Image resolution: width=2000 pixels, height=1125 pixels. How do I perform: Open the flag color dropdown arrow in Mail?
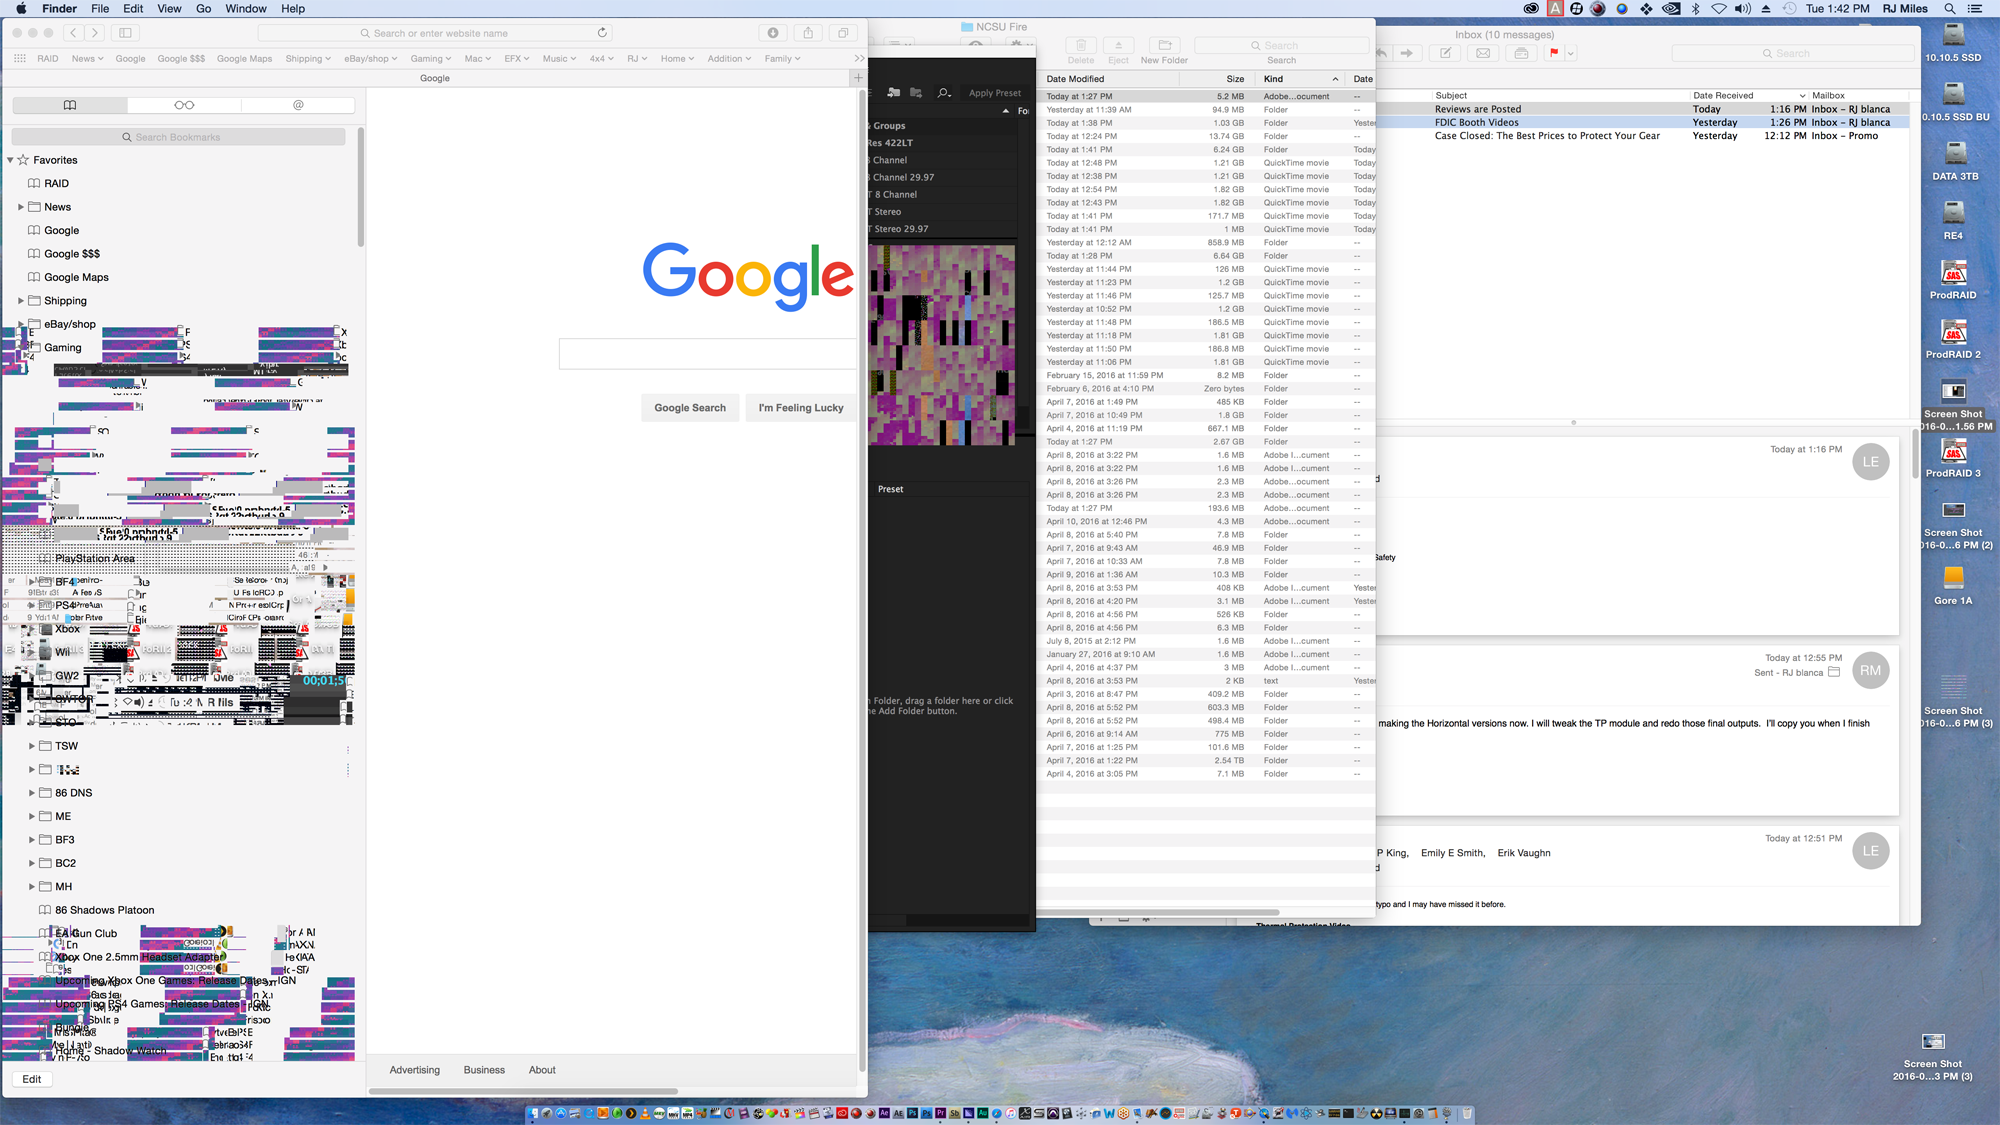1571,53
